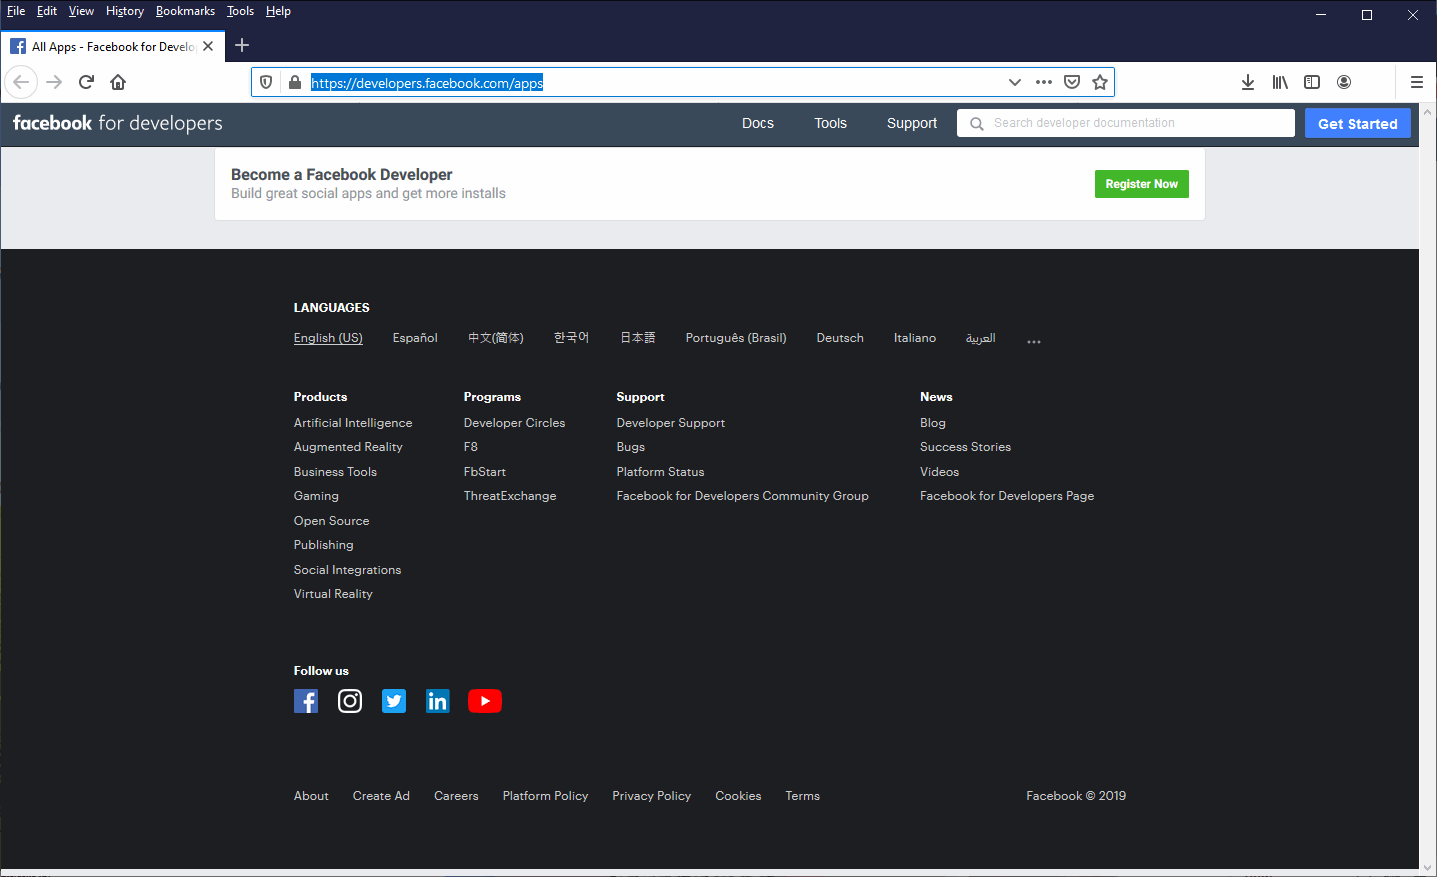This screenshot has height=877, width=1437.
Task: Open Instagram icon under Follow us
Action: point(350,701)
